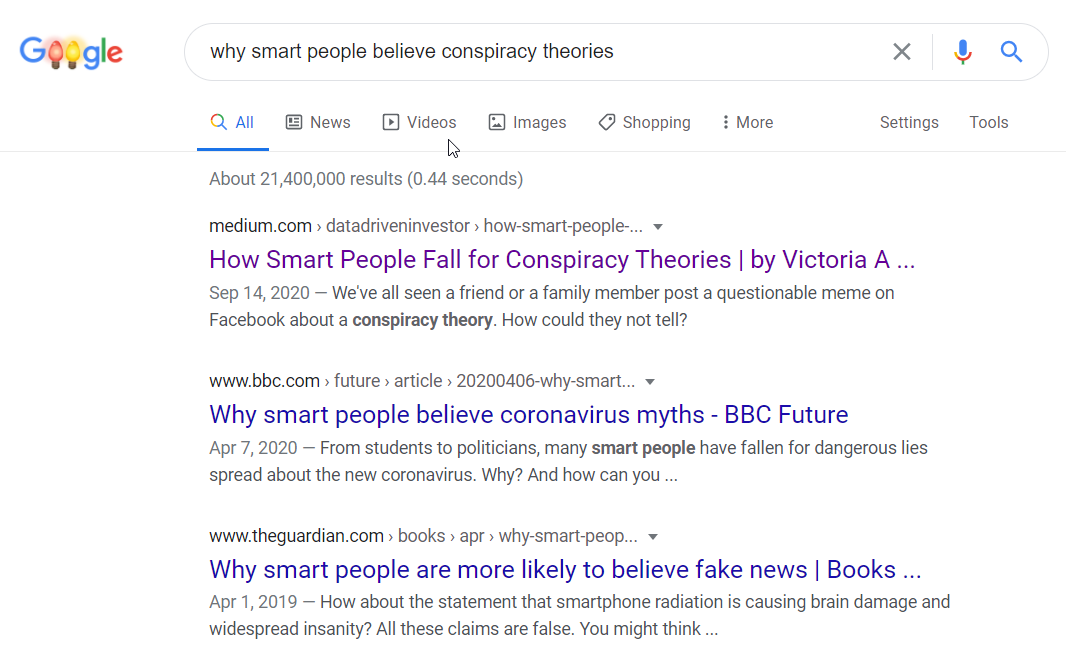The height and width of the screenshot is (660, 1066).
Task: Visit the BBC Future coronavirus myths article
Action: 528,414
